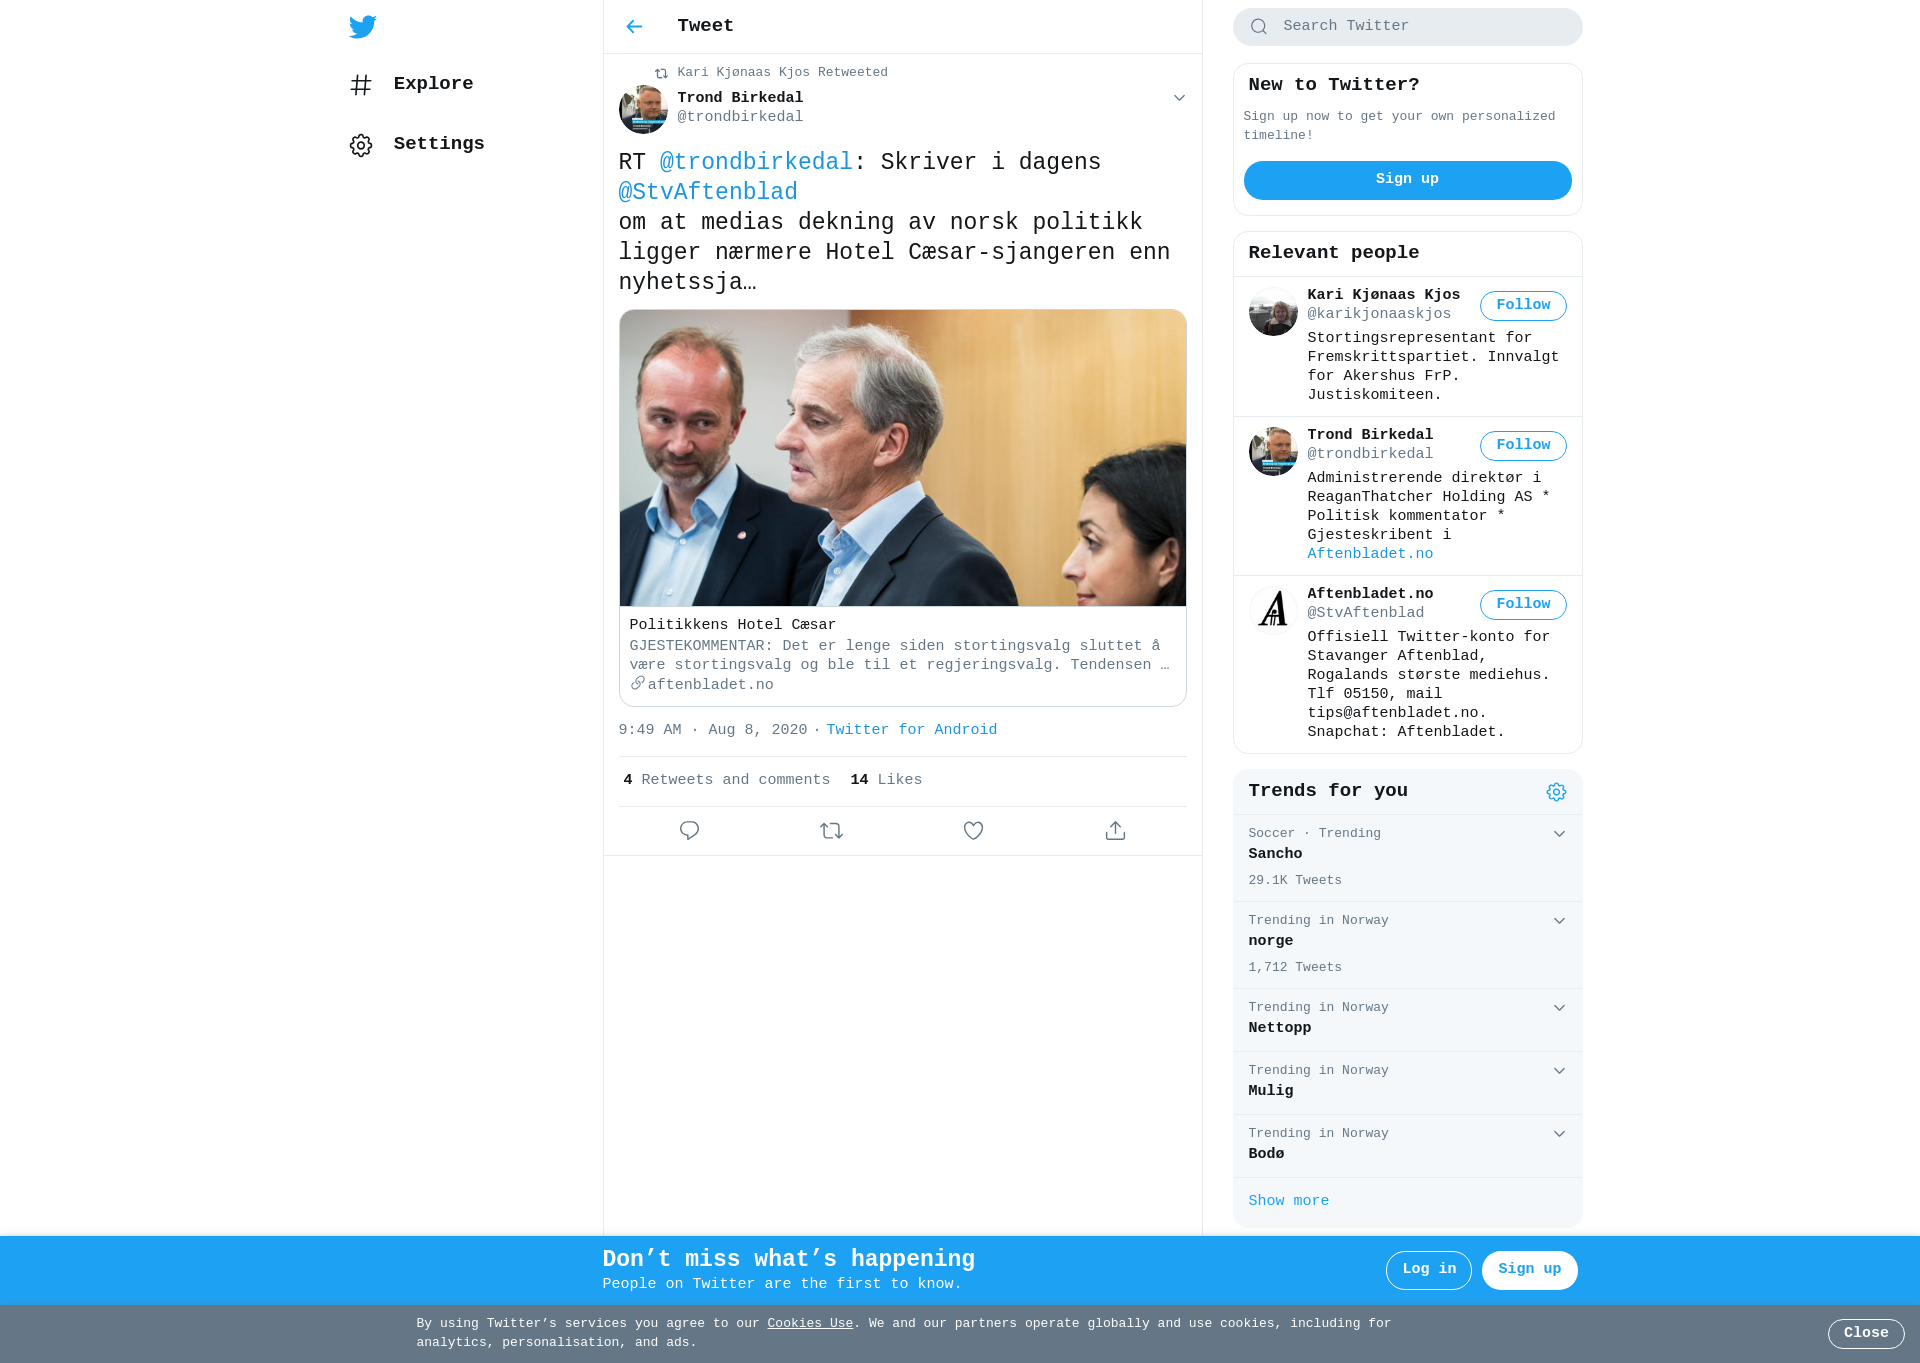This screenshot has width=1920, height=1363.
Task: Reply to the tweet via comment icon
Action: pyautogui.click(x=689, y=831)
